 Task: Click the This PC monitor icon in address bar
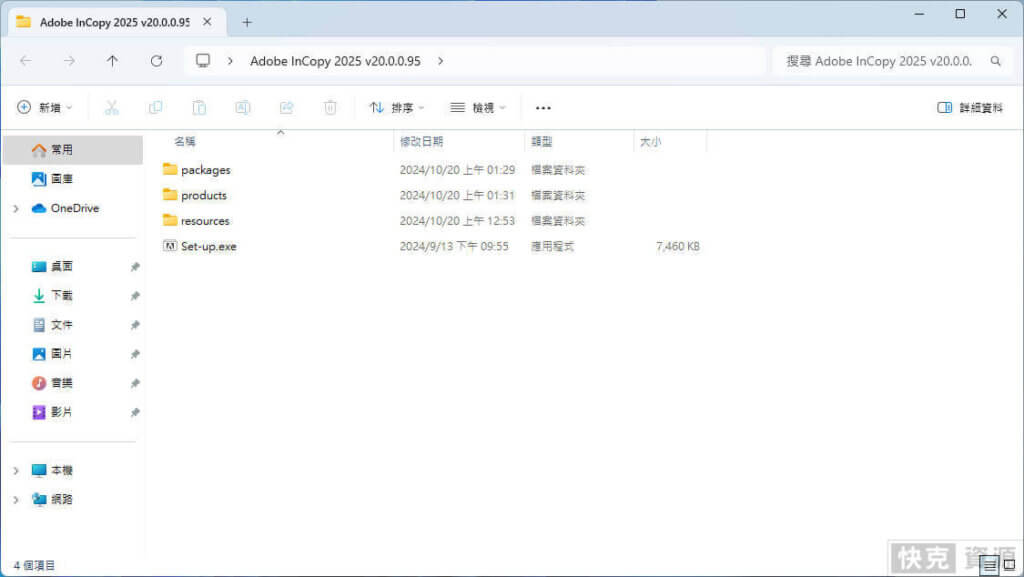[x=203, y=61]
